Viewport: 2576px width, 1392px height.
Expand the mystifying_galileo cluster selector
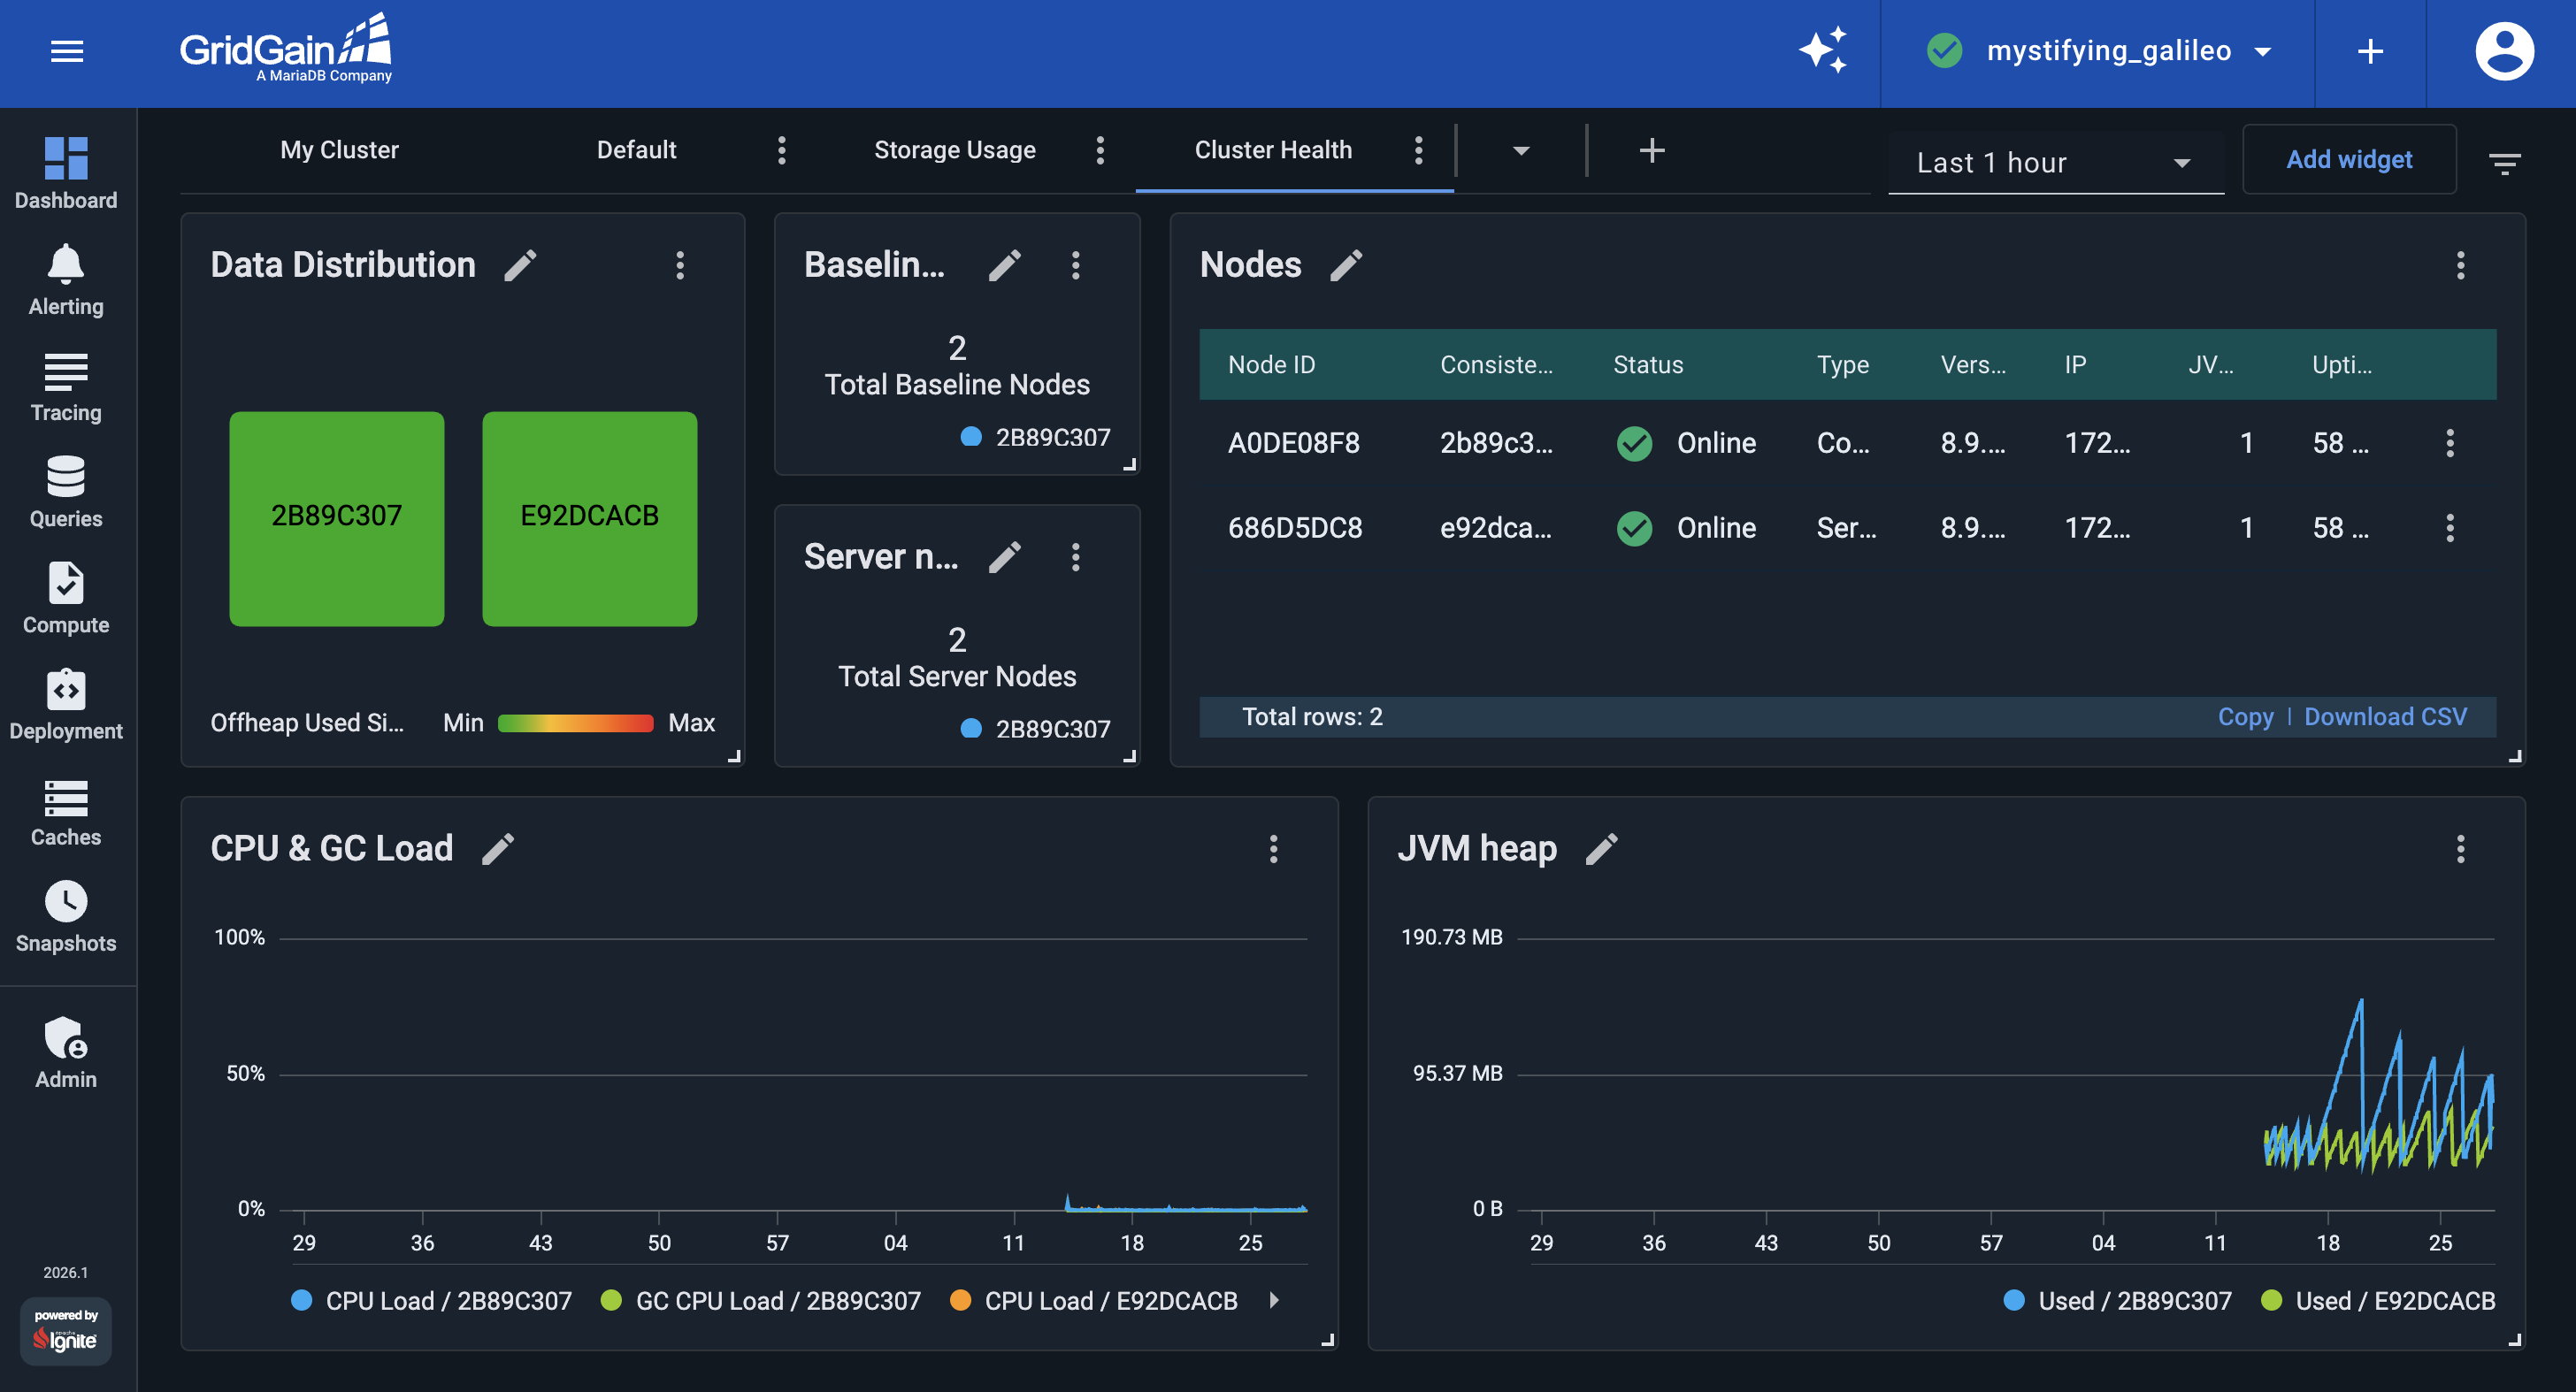coord(2098,50)
